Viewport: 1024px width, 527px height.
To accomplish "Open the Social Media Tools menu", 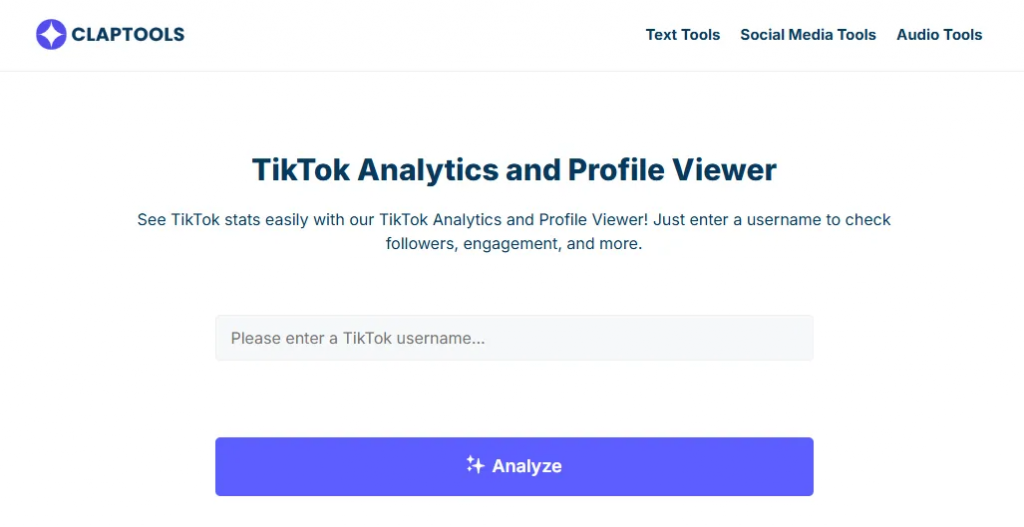I will (808, 35).
